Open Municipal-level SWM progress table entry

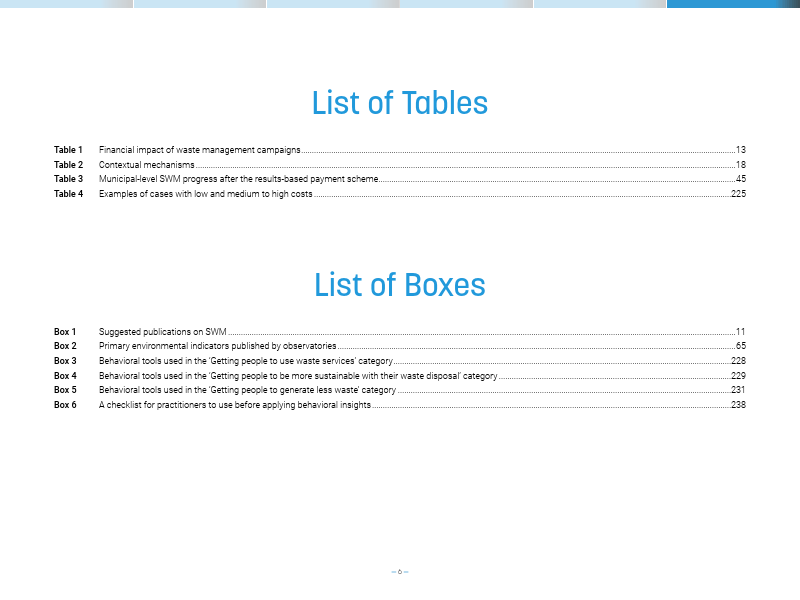(x=239, y=179)
